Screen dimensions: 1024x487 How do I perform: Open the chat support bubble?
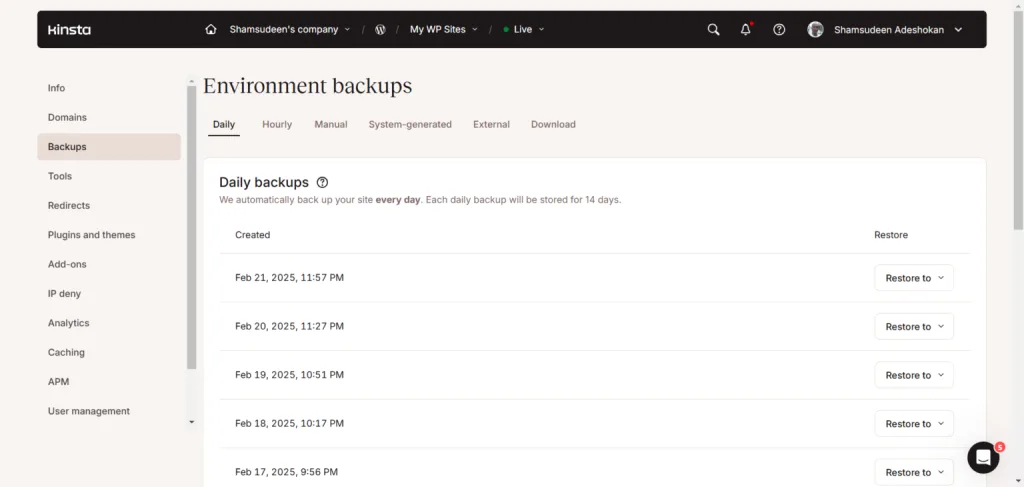983,458
